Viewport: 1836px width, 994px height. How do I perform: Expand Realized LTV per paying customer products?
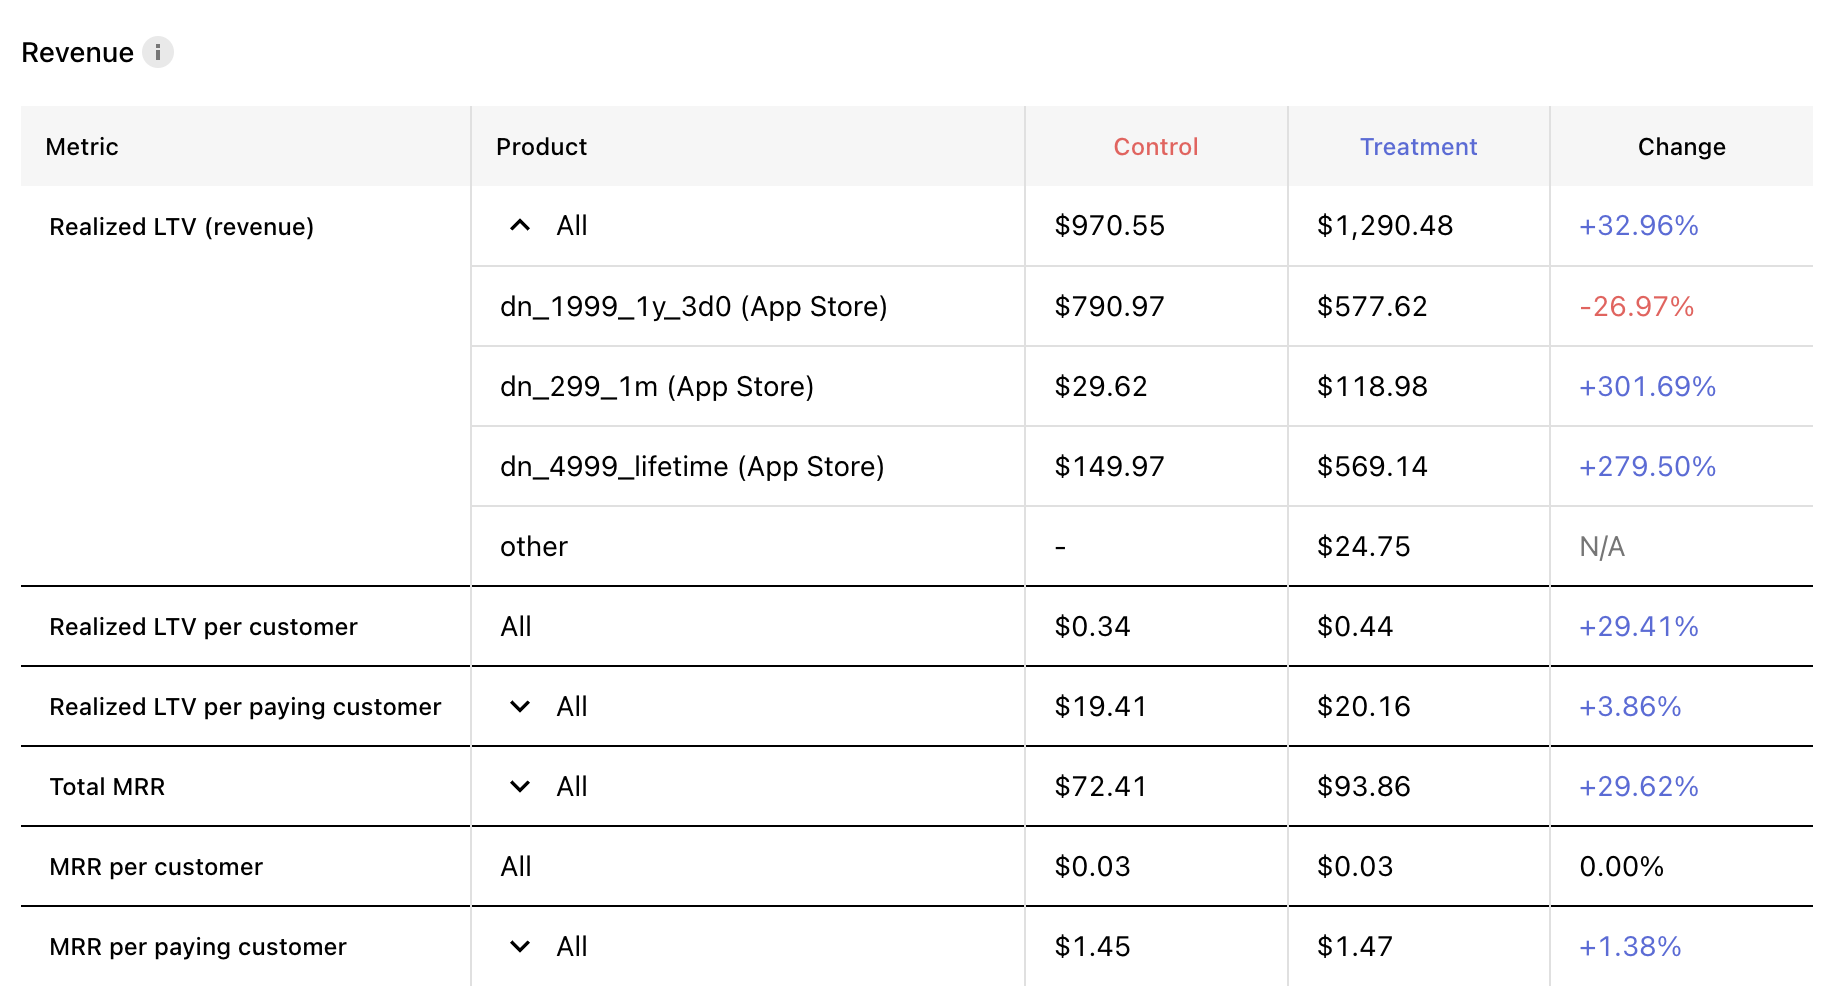point(520,706)
